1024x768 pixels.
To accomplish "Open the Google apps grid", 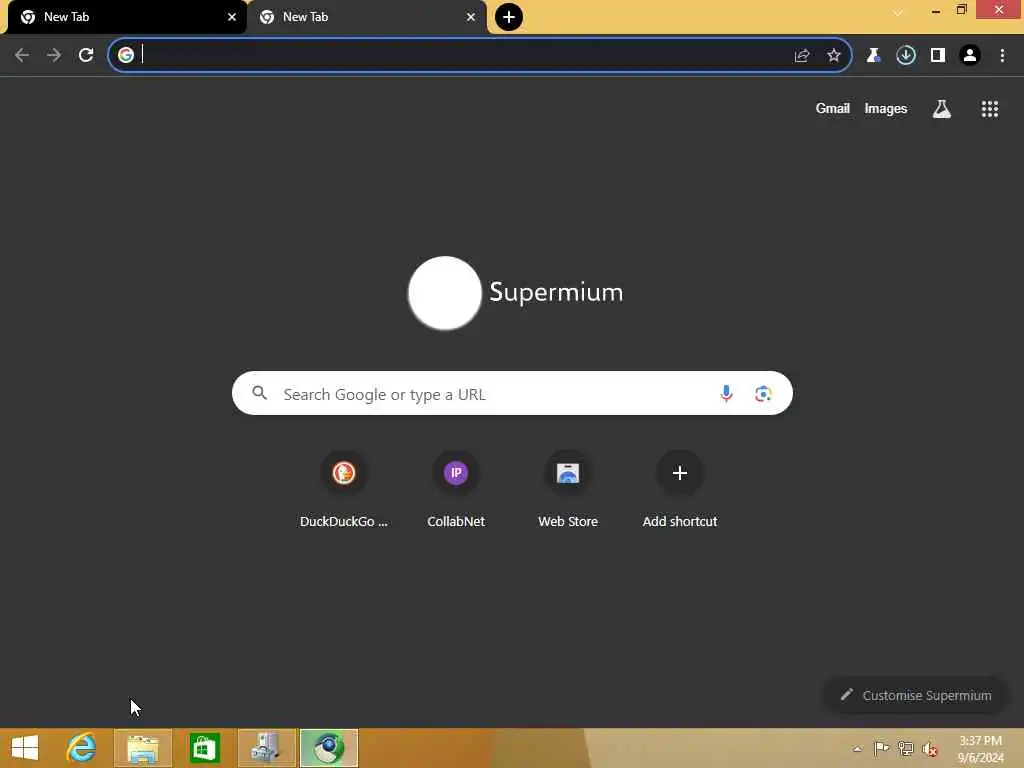I will click(990, 109).
